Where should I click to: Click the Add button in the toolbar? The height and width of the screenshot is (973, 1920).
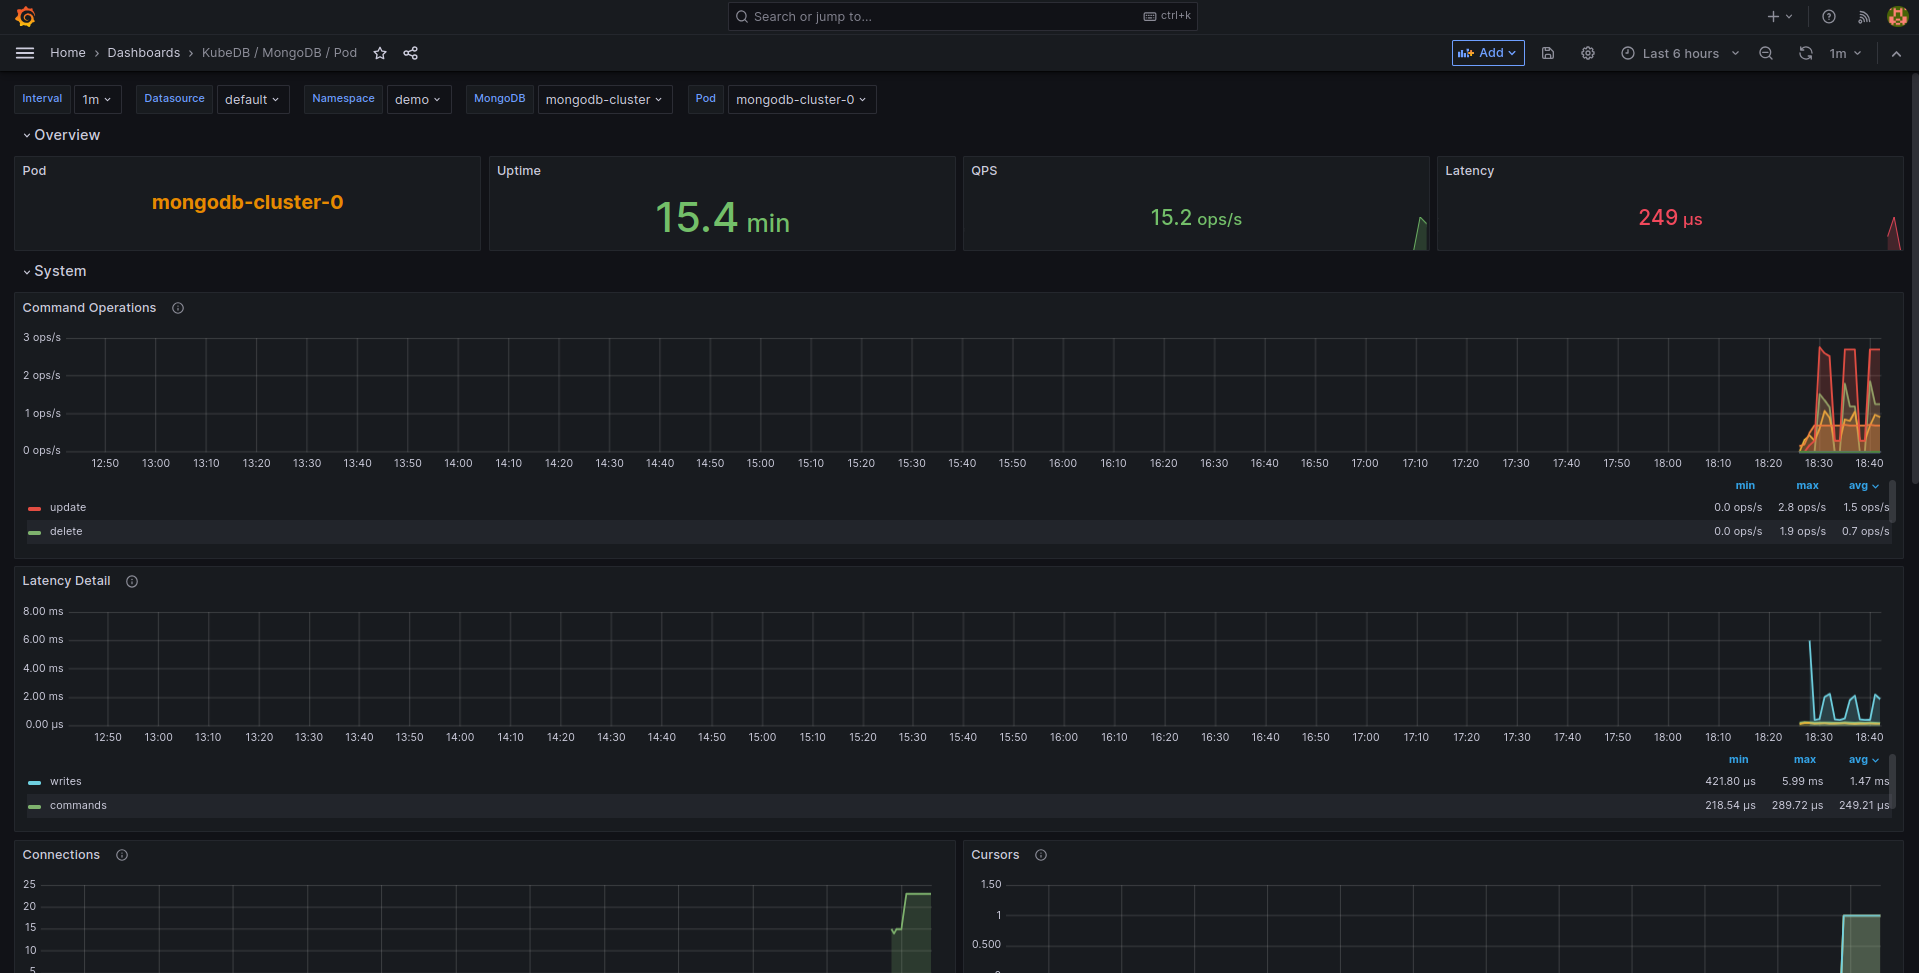click(1487, 53)
